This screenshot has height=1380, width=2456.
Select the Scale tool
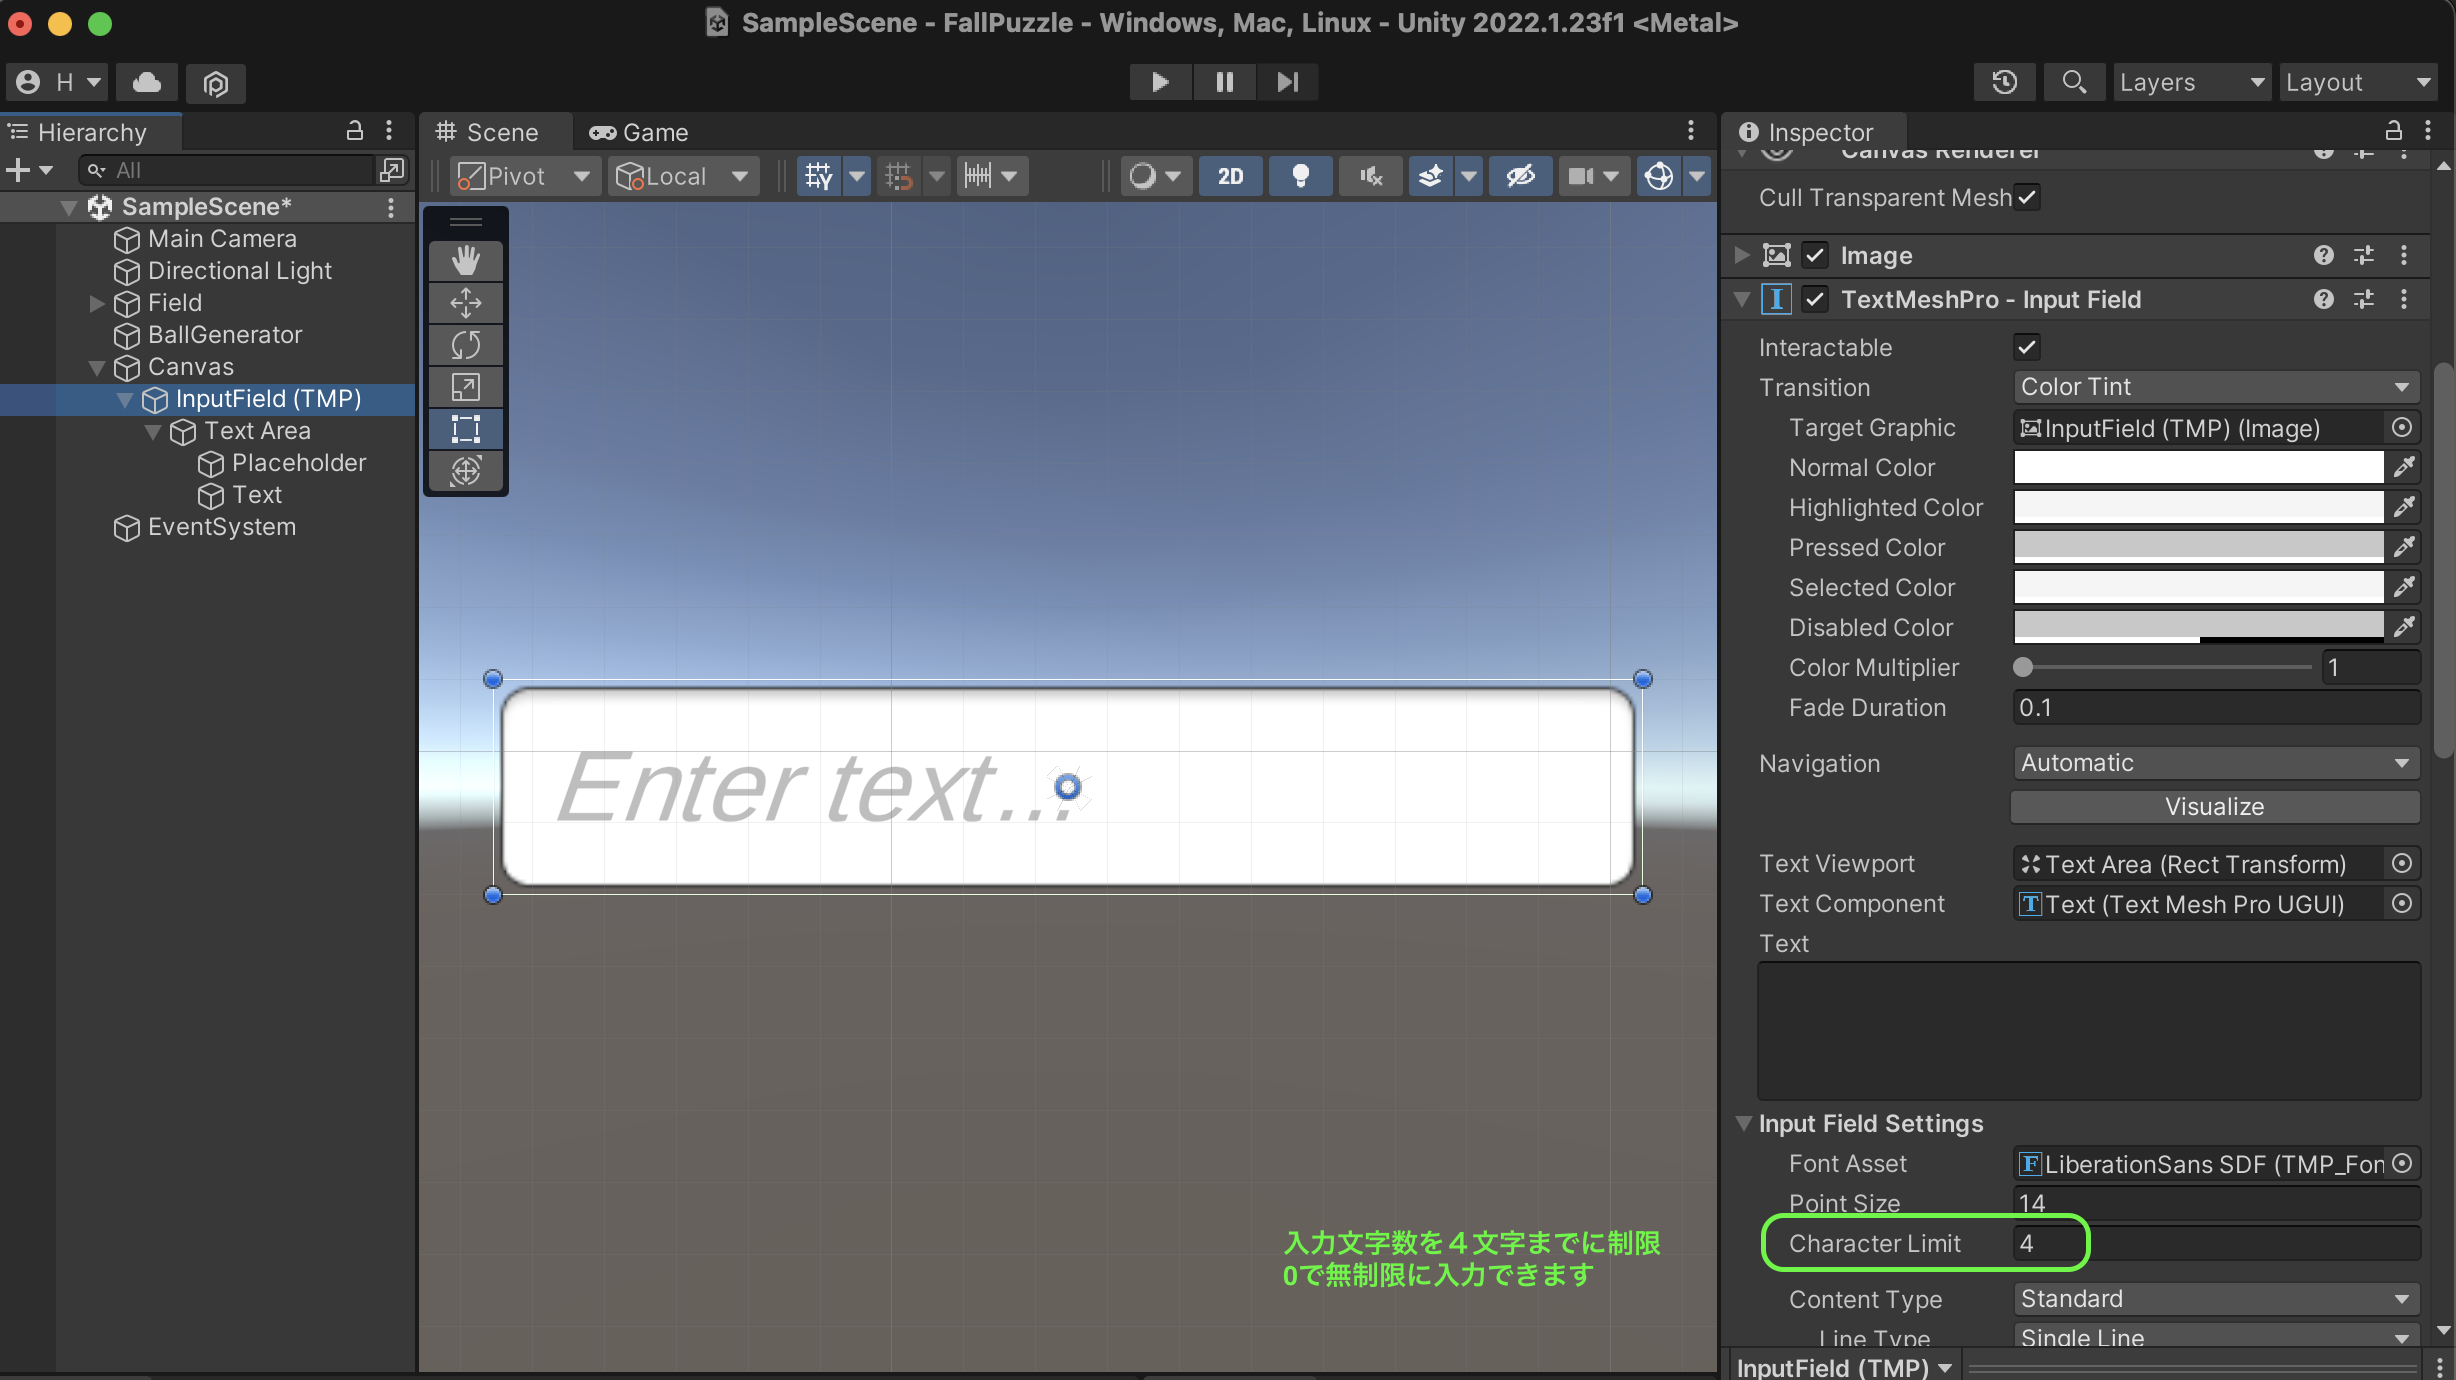[x=465, y=387]
